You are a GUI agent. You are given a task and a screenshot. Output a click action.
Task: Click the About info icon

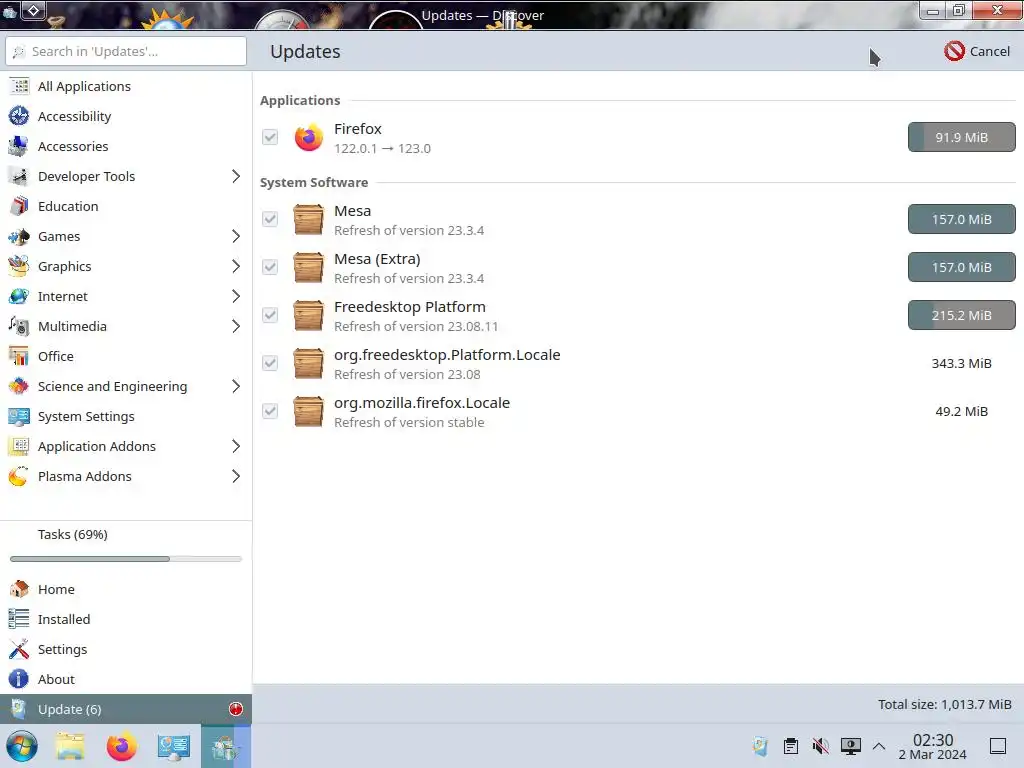coord(19,679)
